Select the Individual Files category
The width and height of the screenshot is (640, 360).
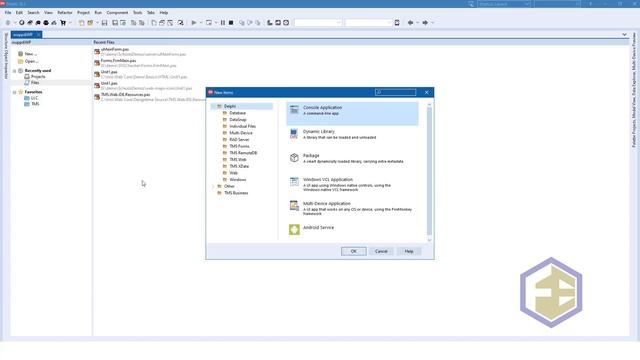[x=242, y=126]
